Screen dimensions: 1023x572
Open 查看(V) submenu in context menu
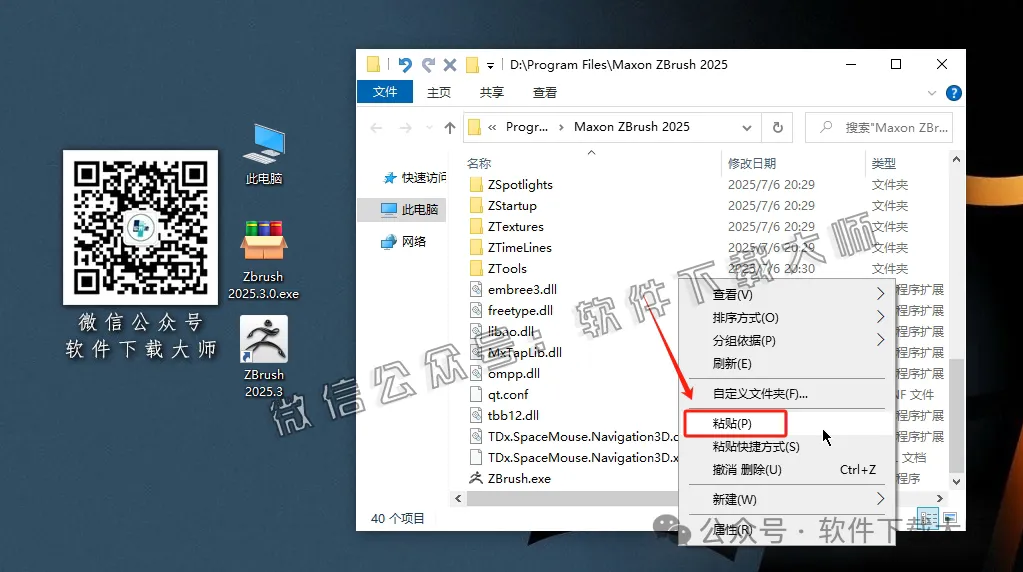pos(787,295)
